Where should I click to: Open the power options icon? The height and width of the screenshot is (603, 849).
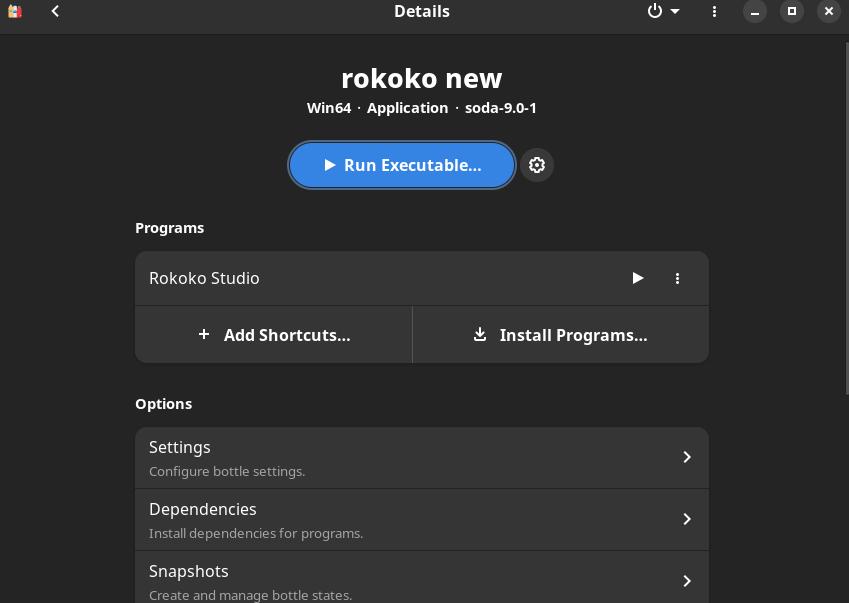655,11
